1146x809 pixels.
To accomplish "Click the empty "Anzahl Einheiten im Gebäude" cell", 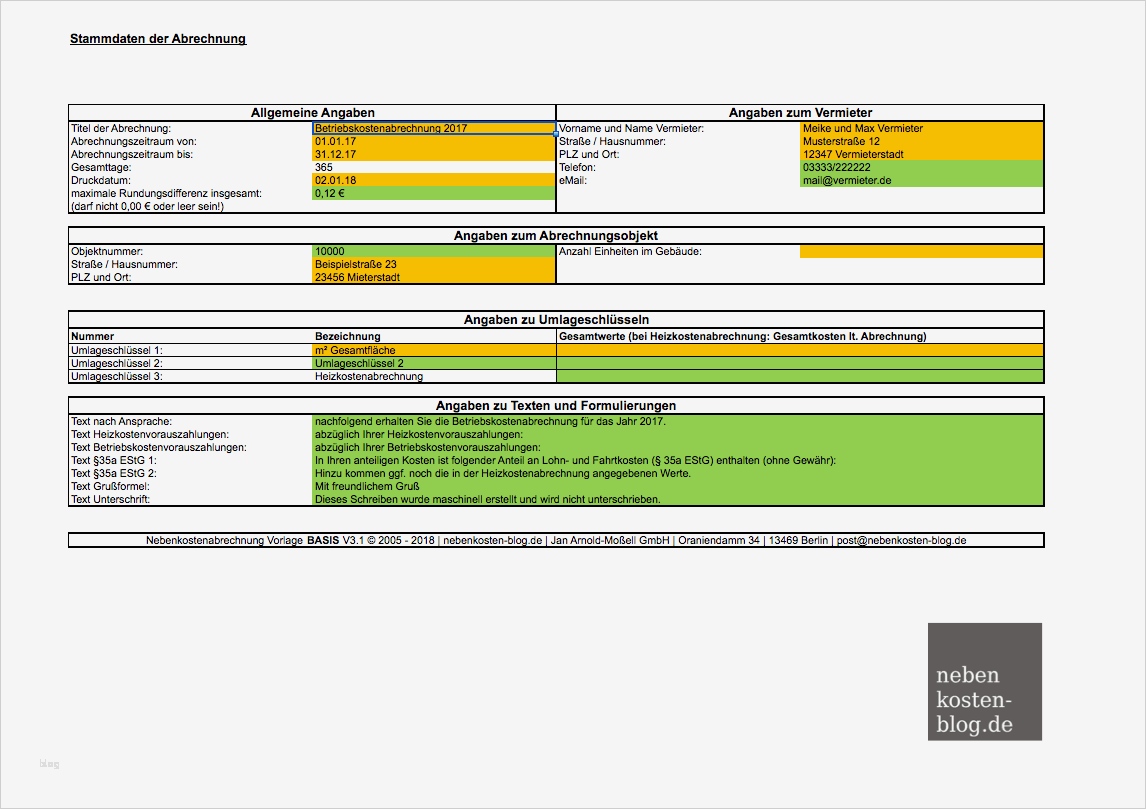I will tap(920, 251).
